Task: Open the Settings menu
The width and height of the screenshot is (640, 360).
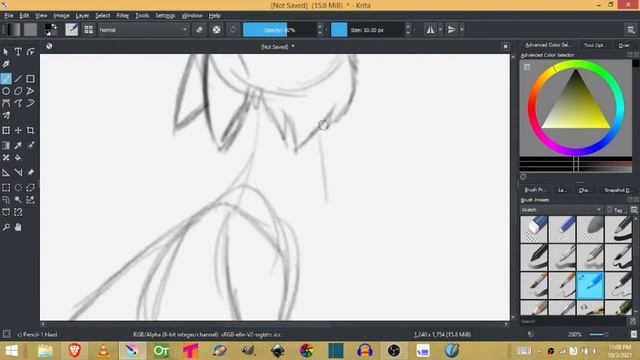Action: point(165,16)
